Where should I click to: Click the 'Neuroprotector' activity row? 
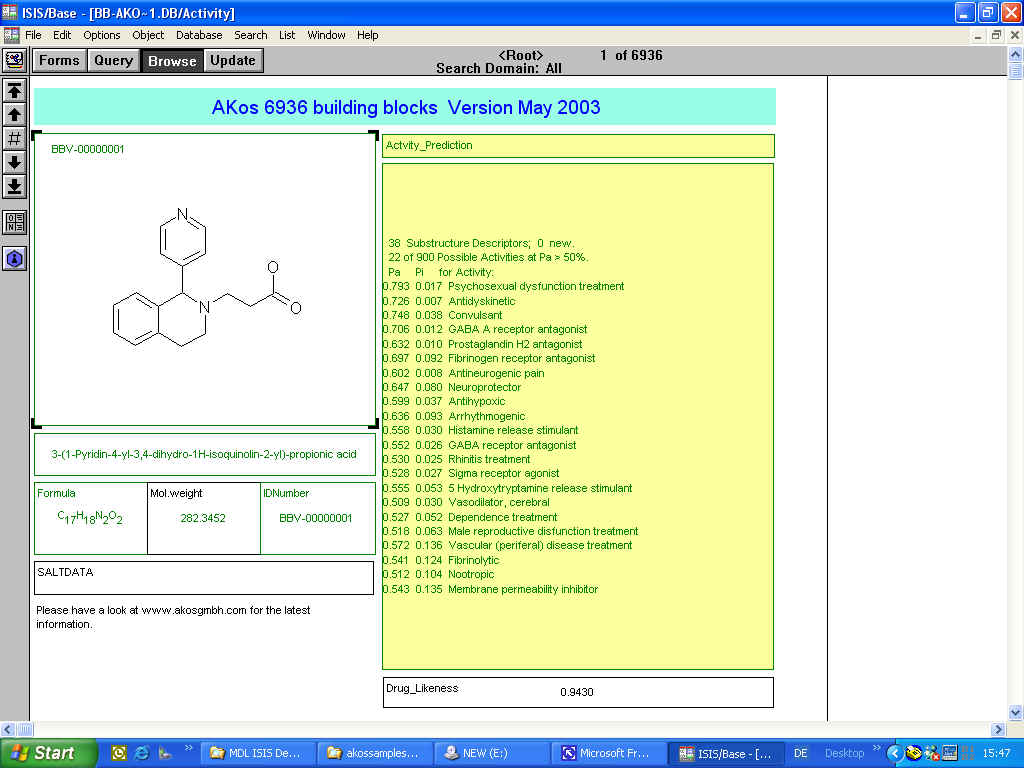click(452, 387)
